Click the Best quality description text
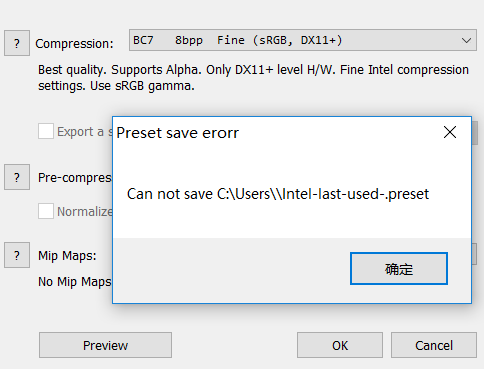Screen dimensions: 484x369 [253, 78]
